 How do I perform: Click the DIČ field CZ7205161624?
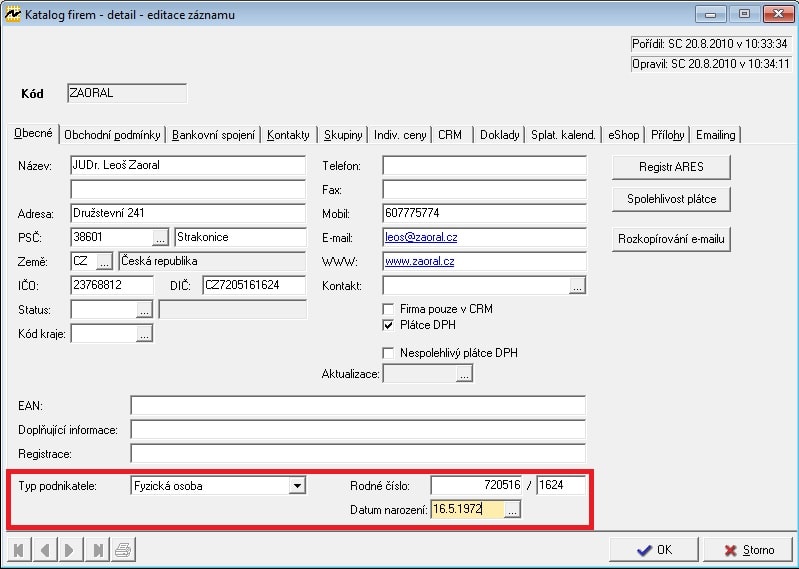pyautogui.click(x=254, y=285)
